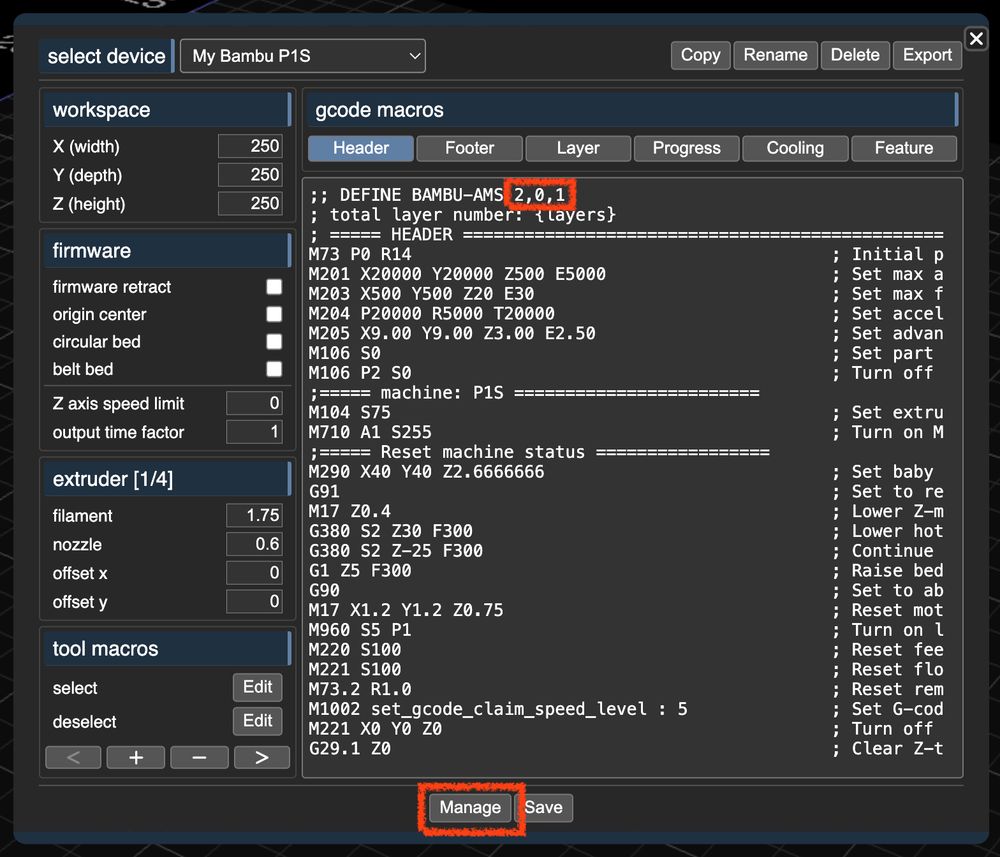Image resolution: width=1000 pixels, height=857 pixels.
Task: Add an extruder with the + button
Action: 136,758
